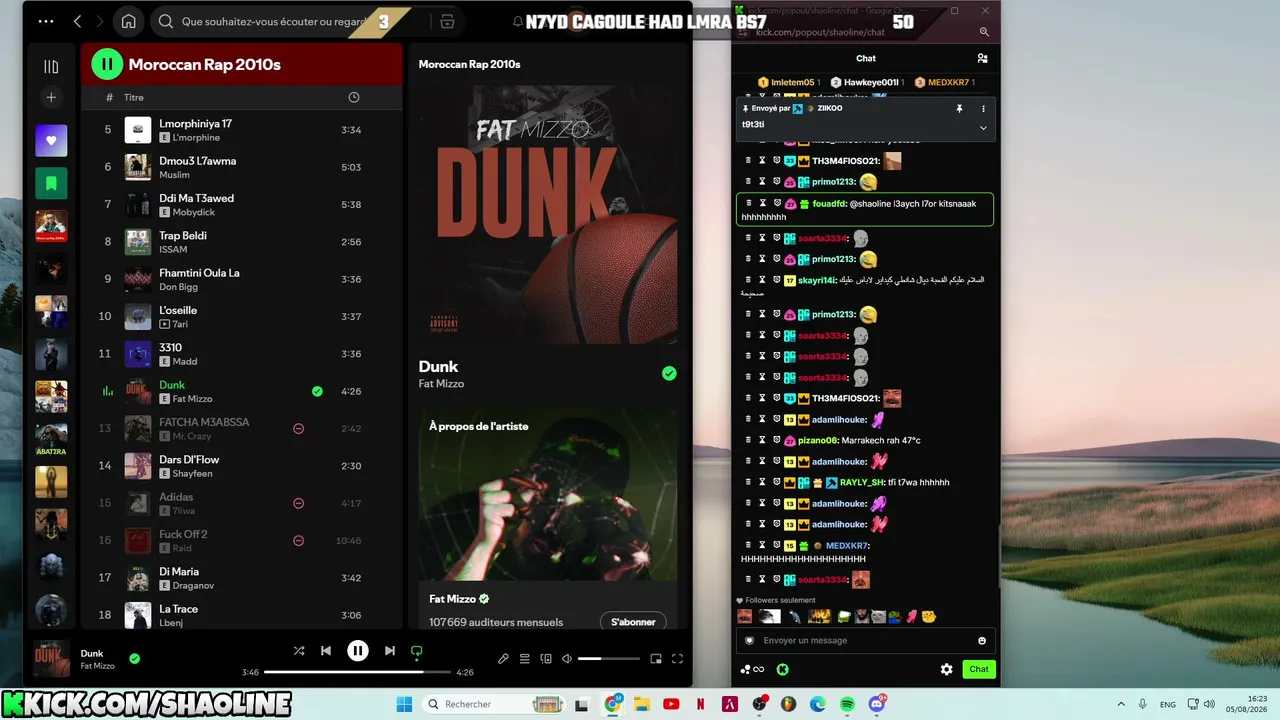The width and height of the screenshot is (1280, 720).
Task: Open the Spotify mini player
Action: pos(656,659)
